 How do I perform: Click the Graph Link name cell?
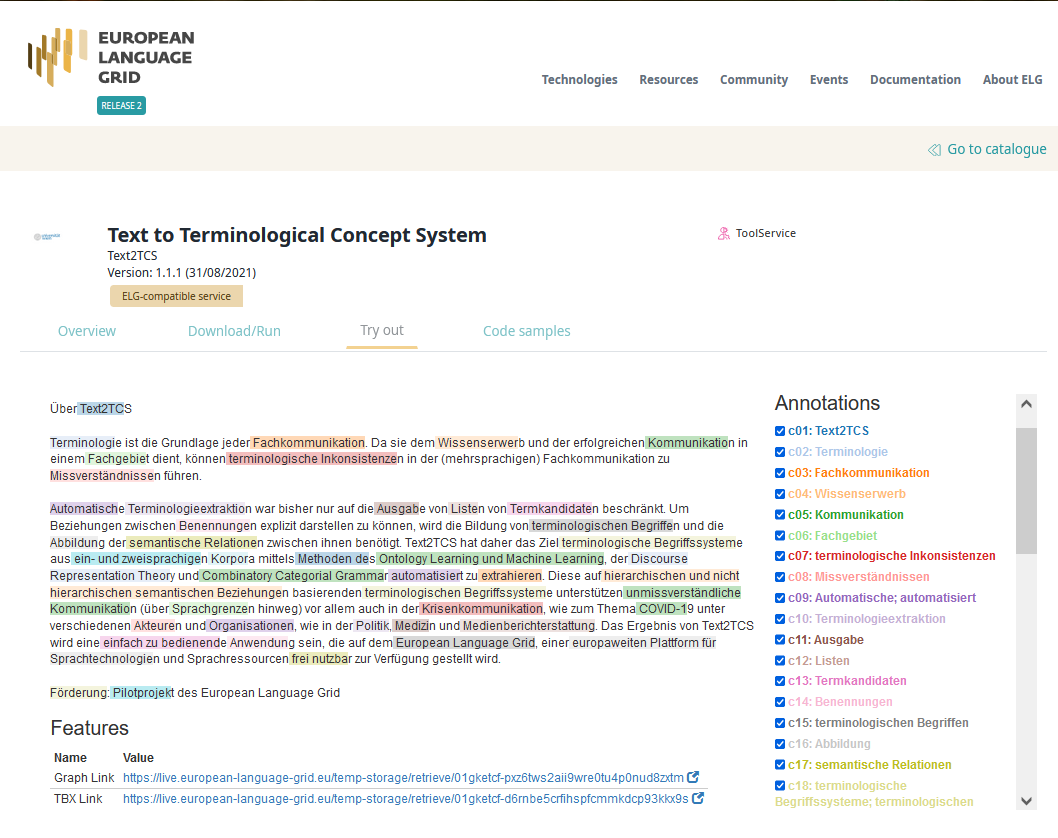tap(84, 777)
